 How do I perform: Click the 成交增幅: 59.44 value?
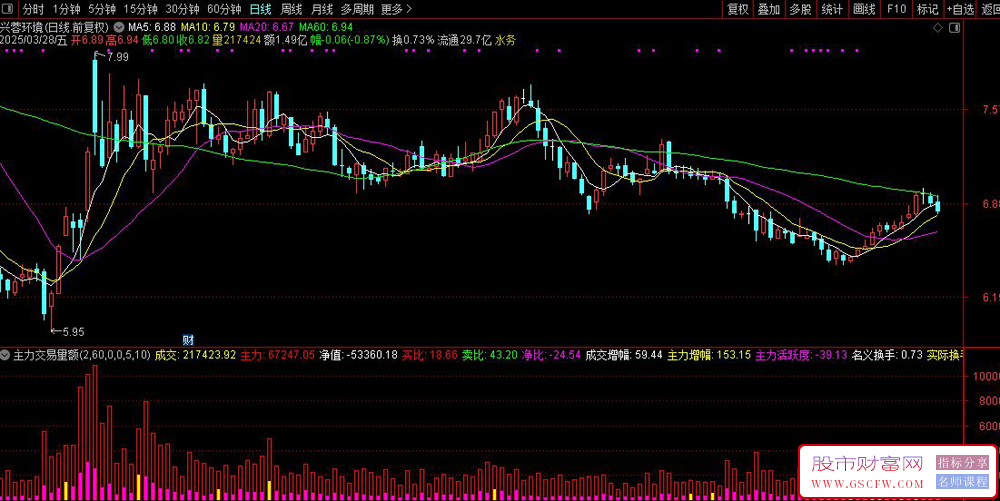(x=624, y=355)
